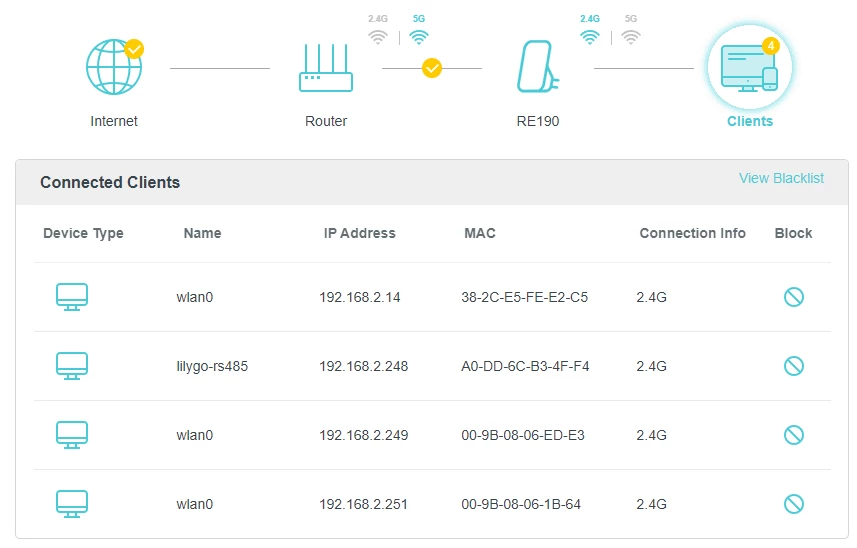Click the extender 2.4G Wi-Fi signal icon
Viewport: 857px width, 548px height.
tap(590, 37)
